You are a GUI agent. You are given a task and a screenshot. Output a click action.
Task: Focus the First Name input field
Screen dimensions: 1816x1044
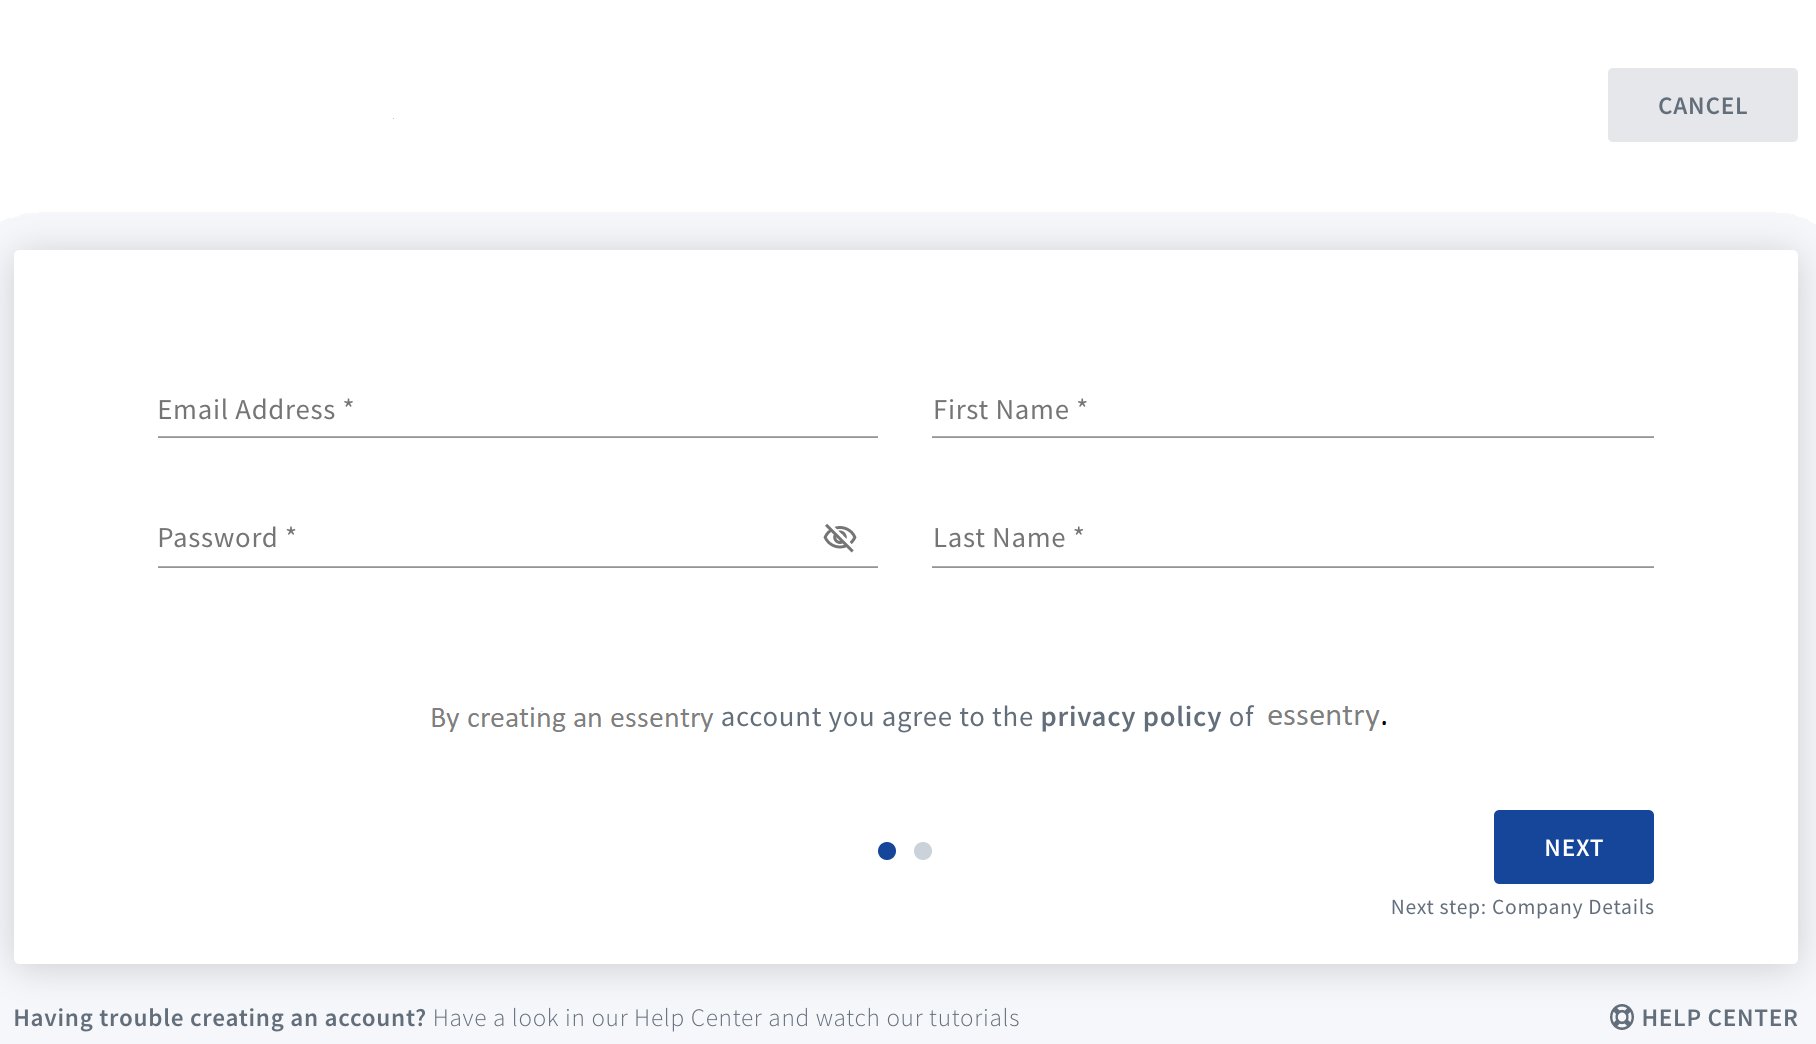point(1293,410)
